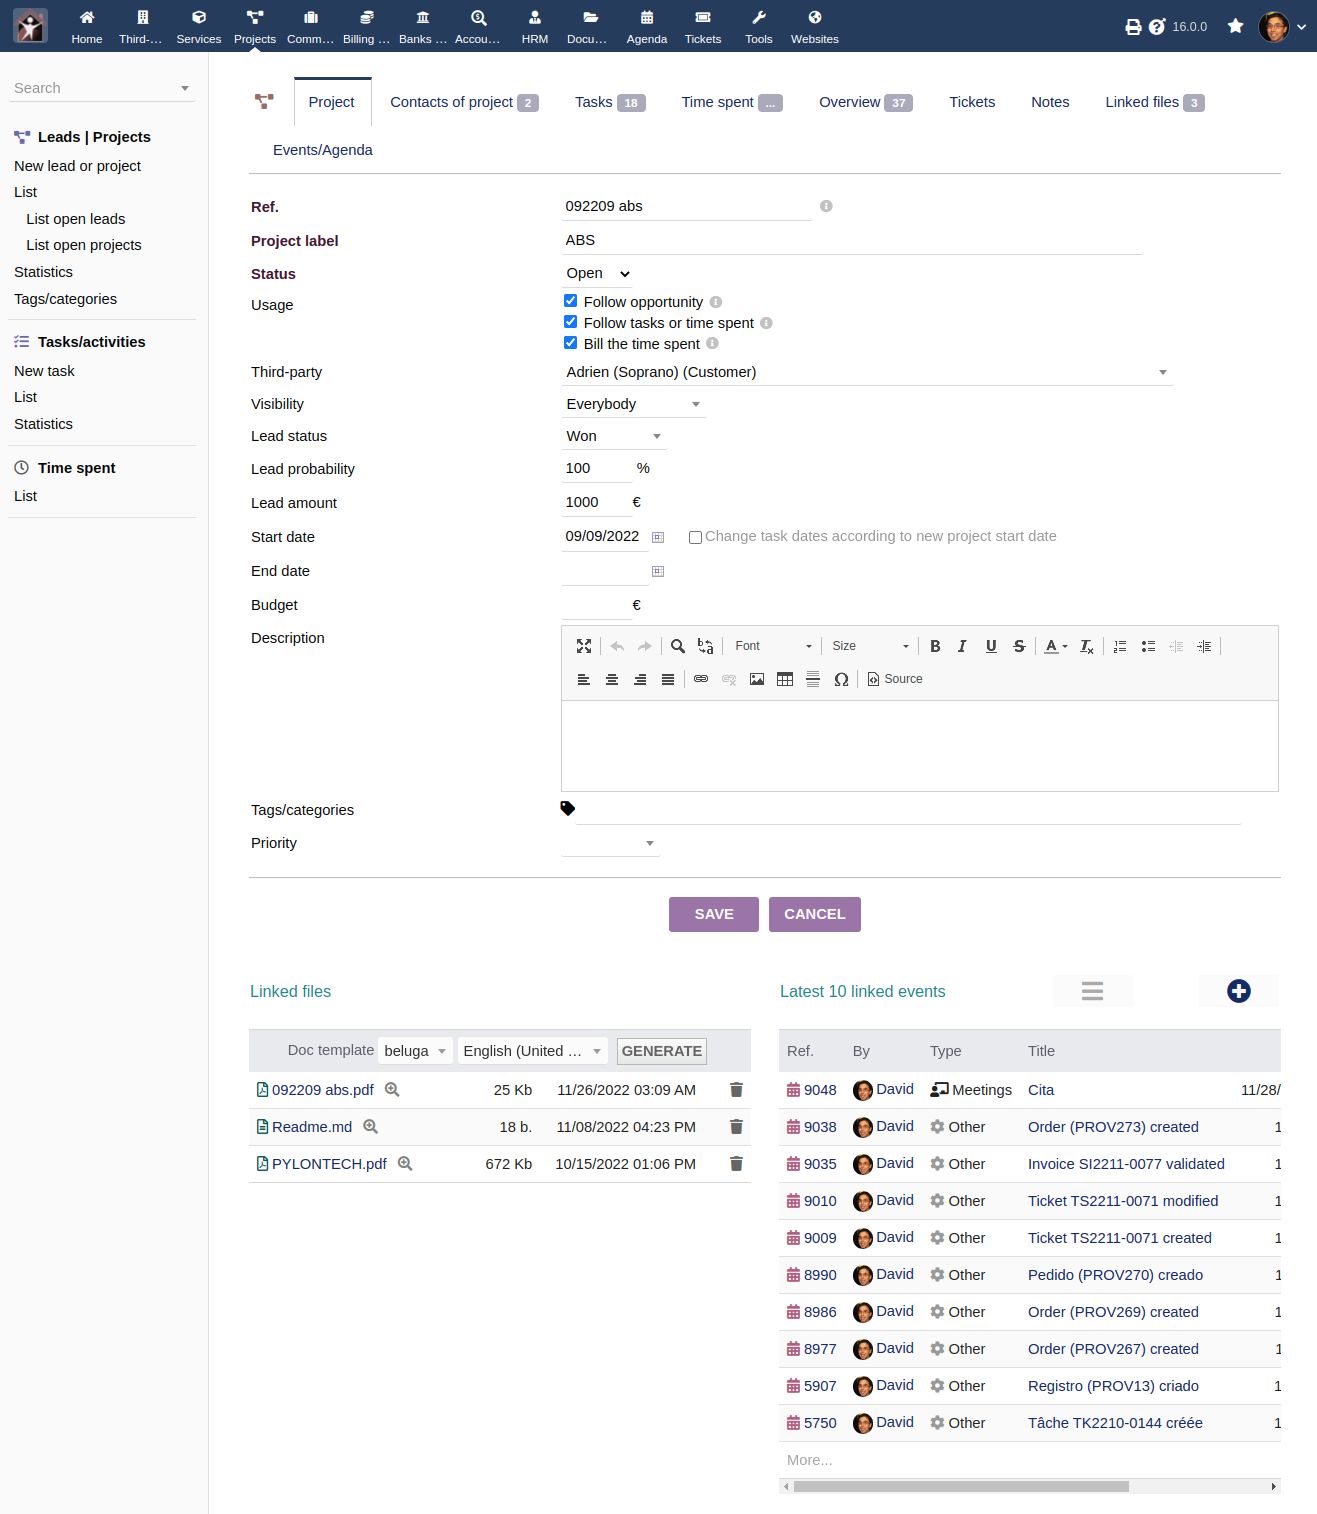Maximize the description editor

pyautogui.click(x=584, y=646)
